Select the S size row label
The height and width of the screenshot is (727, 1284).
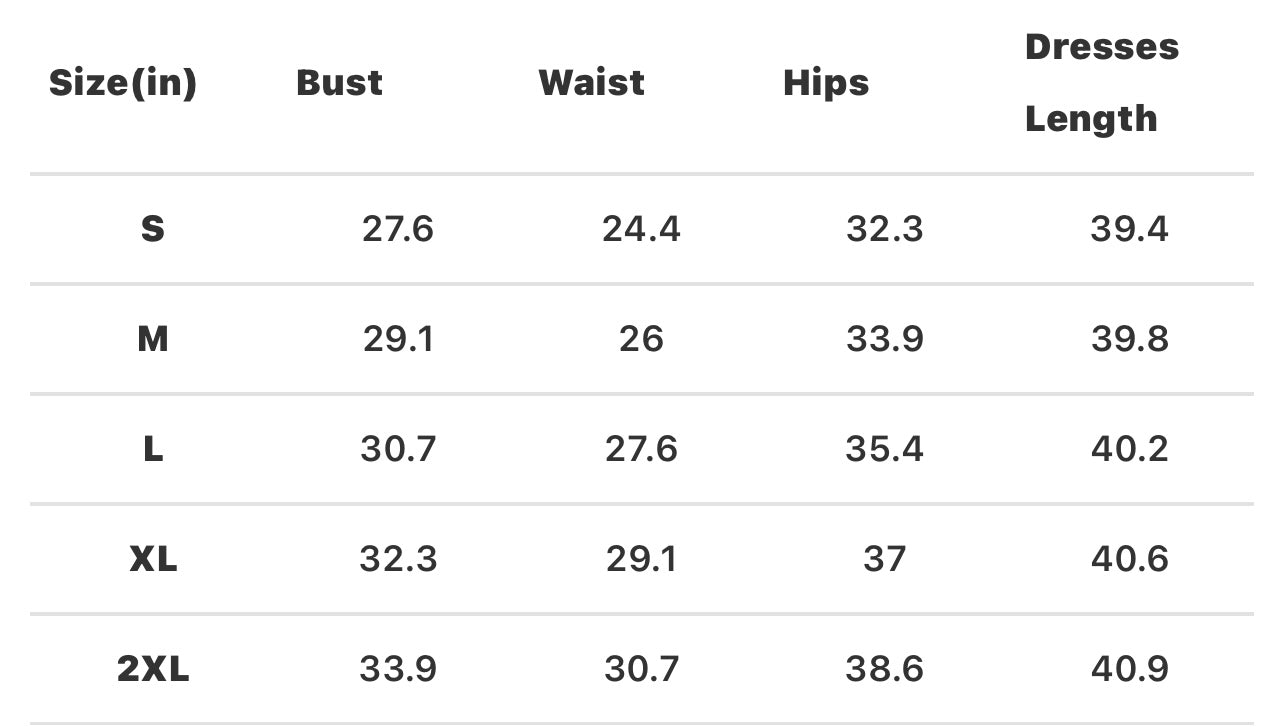[x=152, y=230]
